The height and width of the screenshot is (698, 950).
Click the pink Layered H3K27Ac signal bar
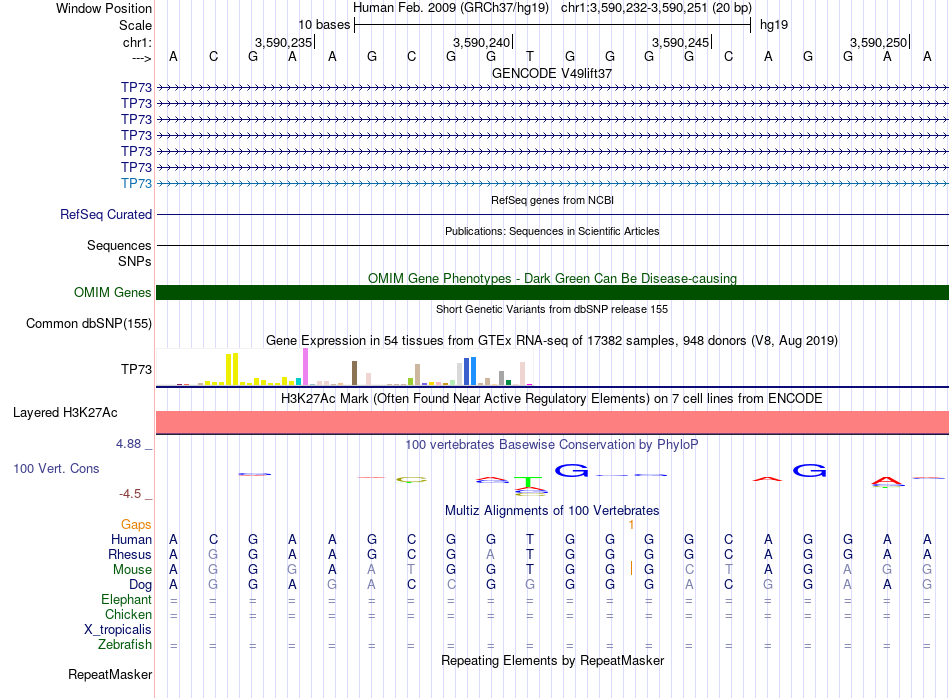click(552, 422)
